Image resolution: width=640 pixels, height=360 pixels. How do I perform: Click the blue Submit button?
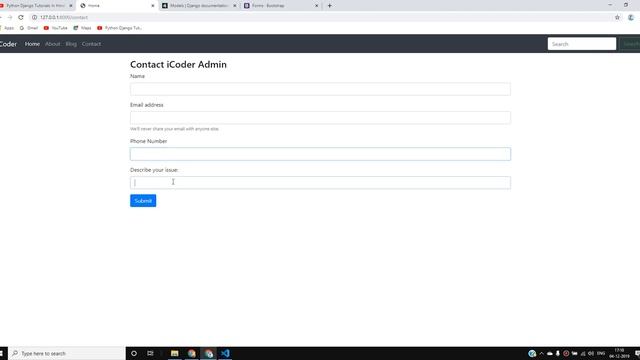143,200
